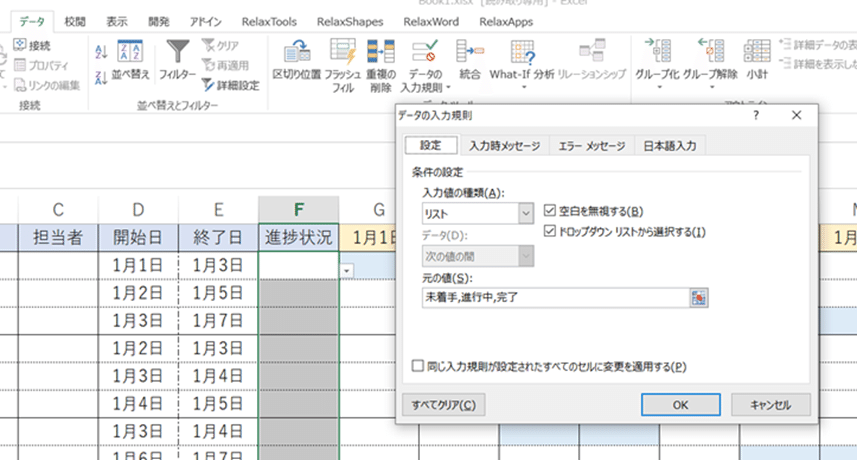Open the RelaxShapes ribbon tab
Image resolution: width=857 pixels, height=460 pixels.
(x=350, y=22)
